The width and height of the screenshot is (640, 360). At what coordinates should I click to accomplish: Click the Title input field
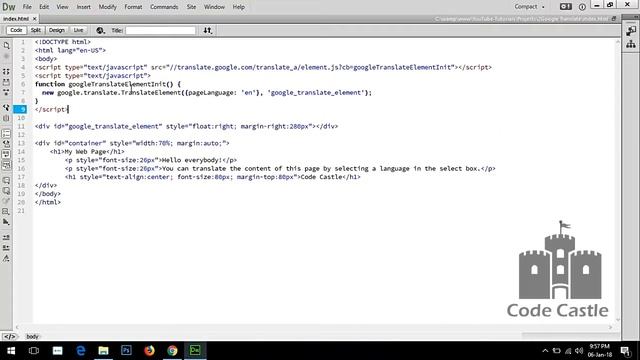(x=161, y=31)
